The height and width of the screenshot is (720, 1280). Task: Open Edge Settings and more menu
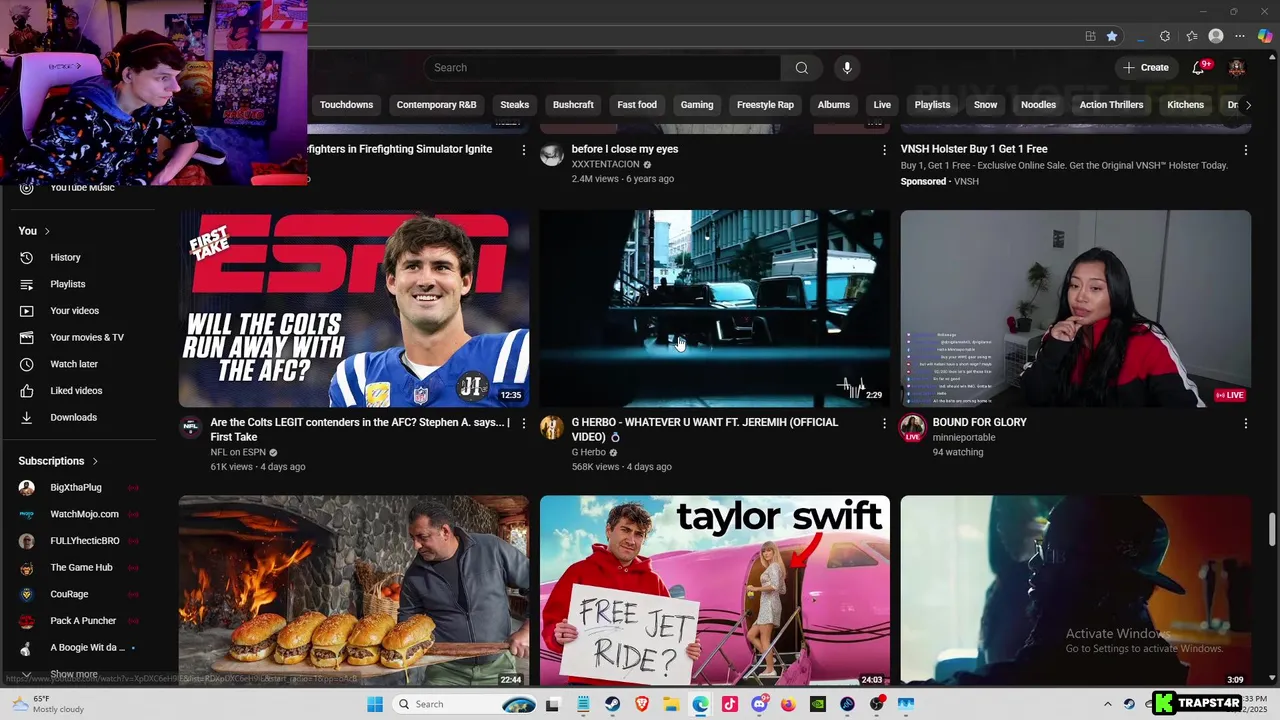tap(1240, 36)
